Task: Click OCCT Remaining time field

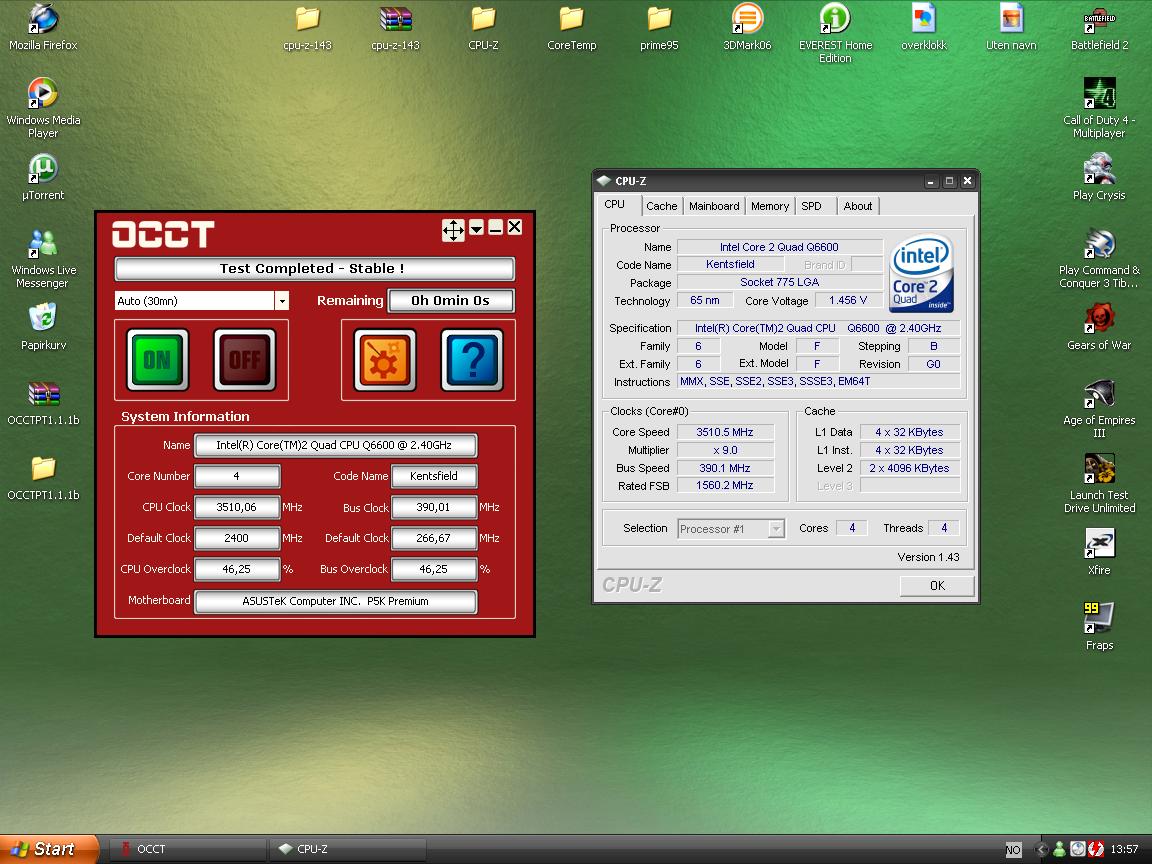Action: (x=450, y=300)
